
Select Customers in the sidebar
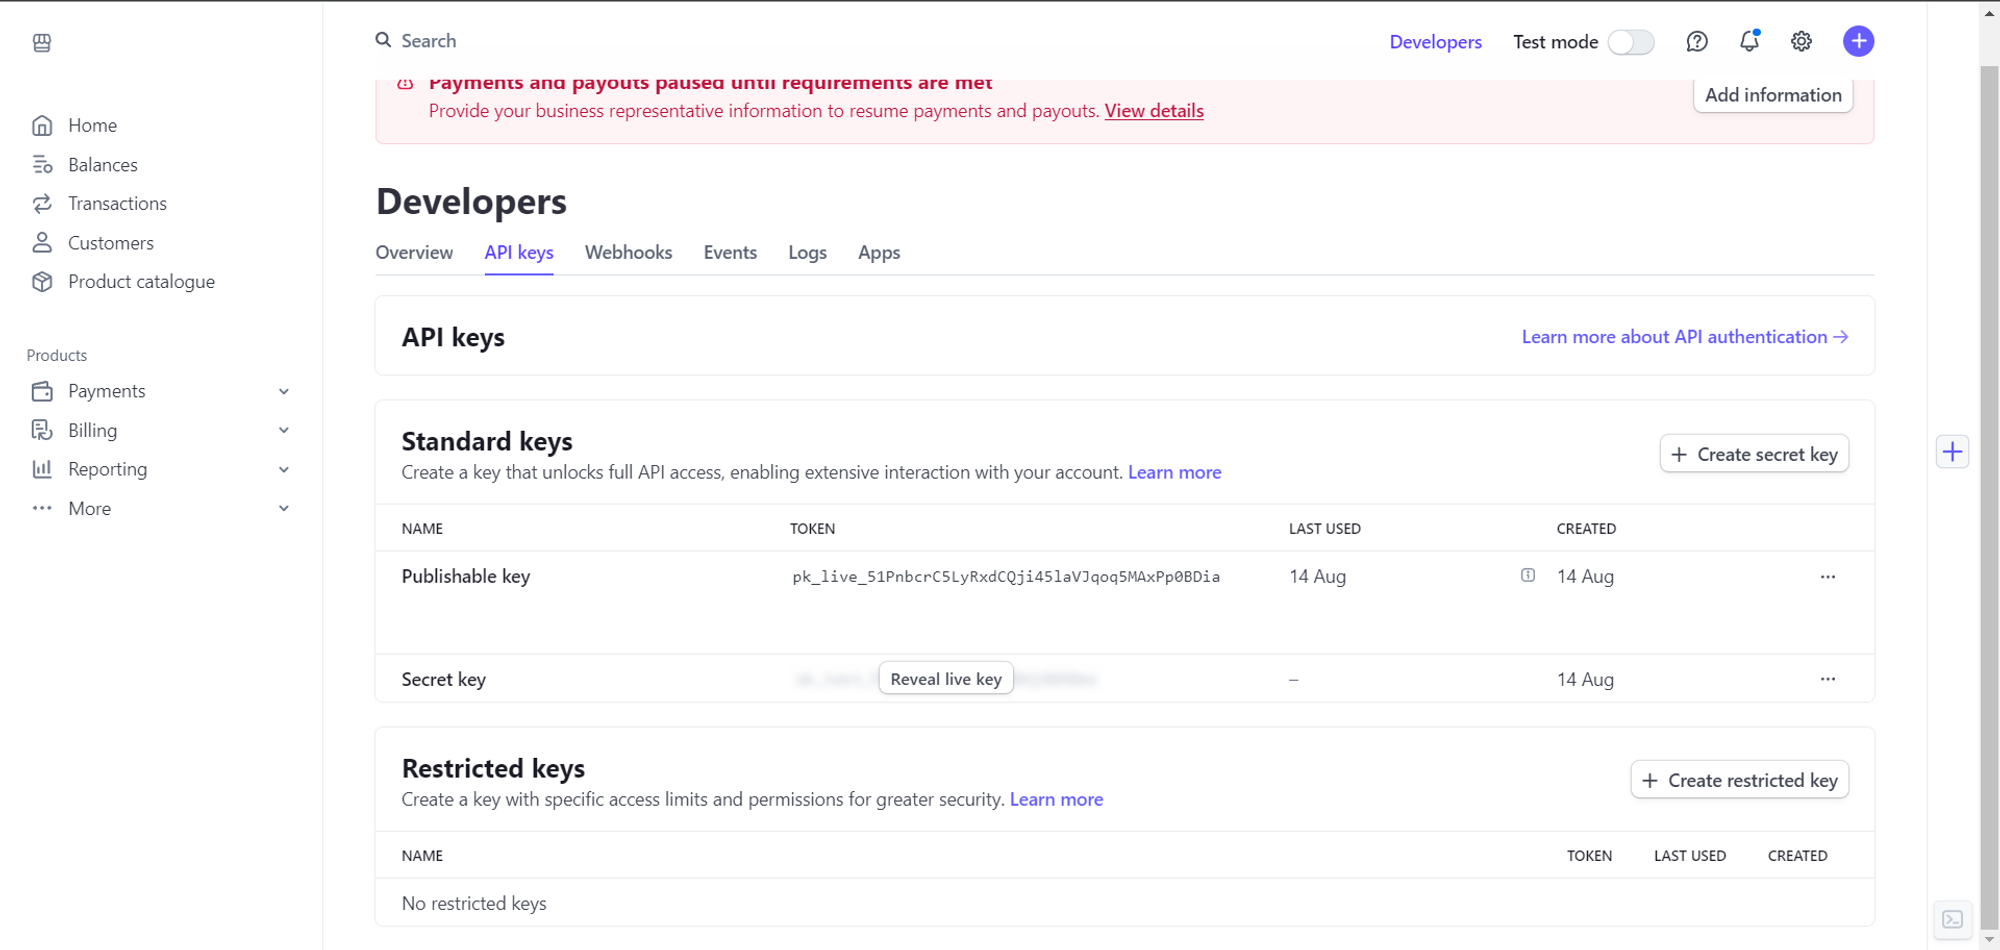[110, 242]
